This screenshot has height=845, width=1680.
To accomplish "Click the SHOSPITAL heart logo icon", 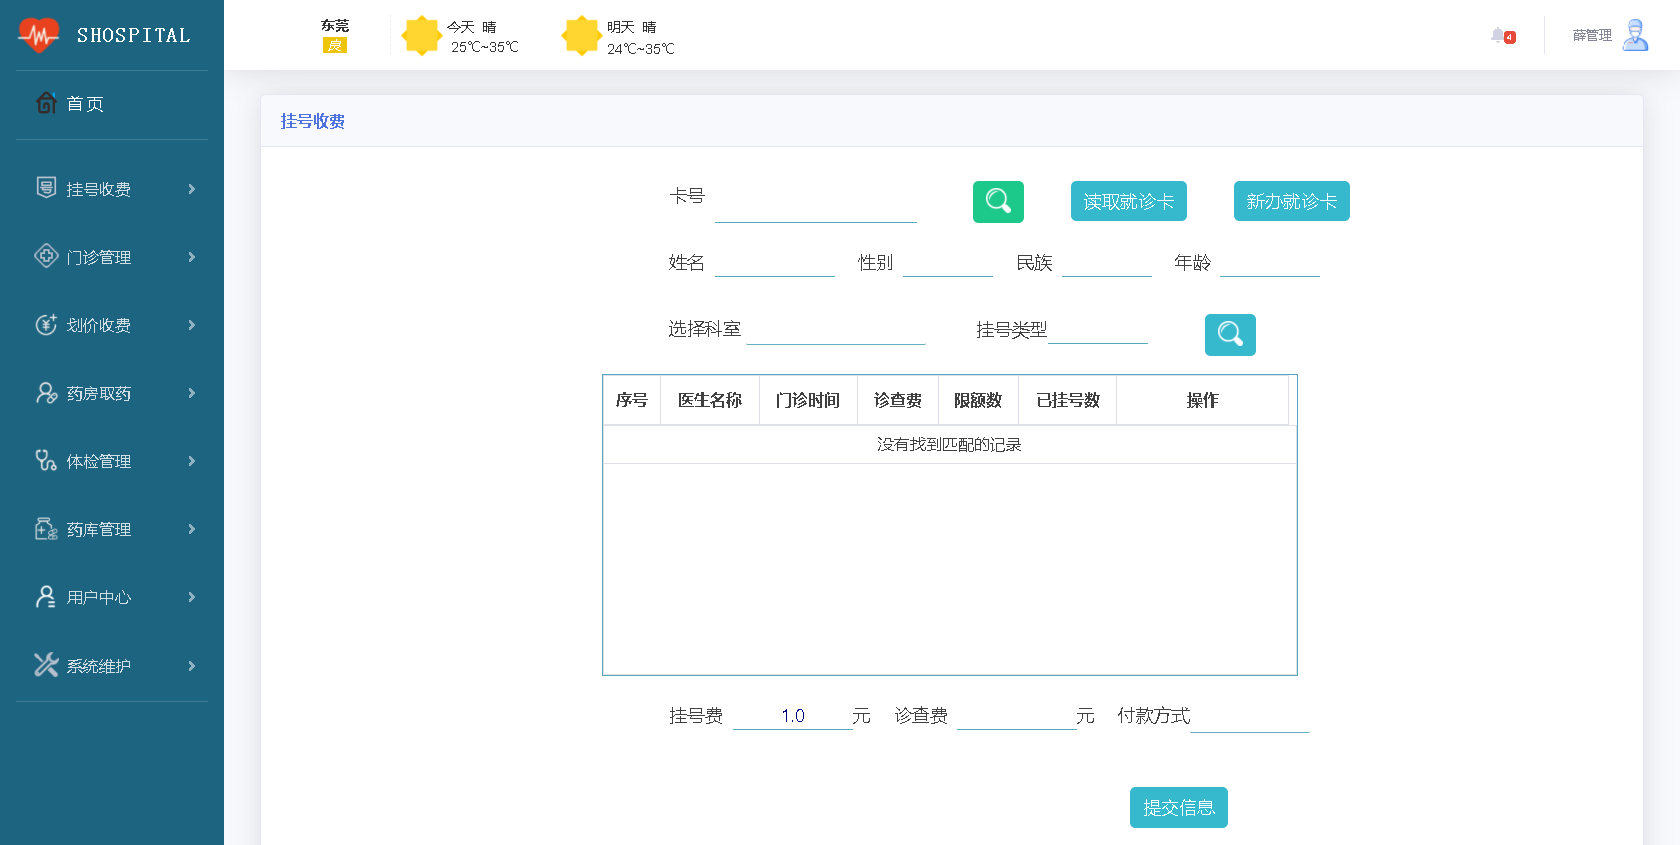I will coord(39,35).
